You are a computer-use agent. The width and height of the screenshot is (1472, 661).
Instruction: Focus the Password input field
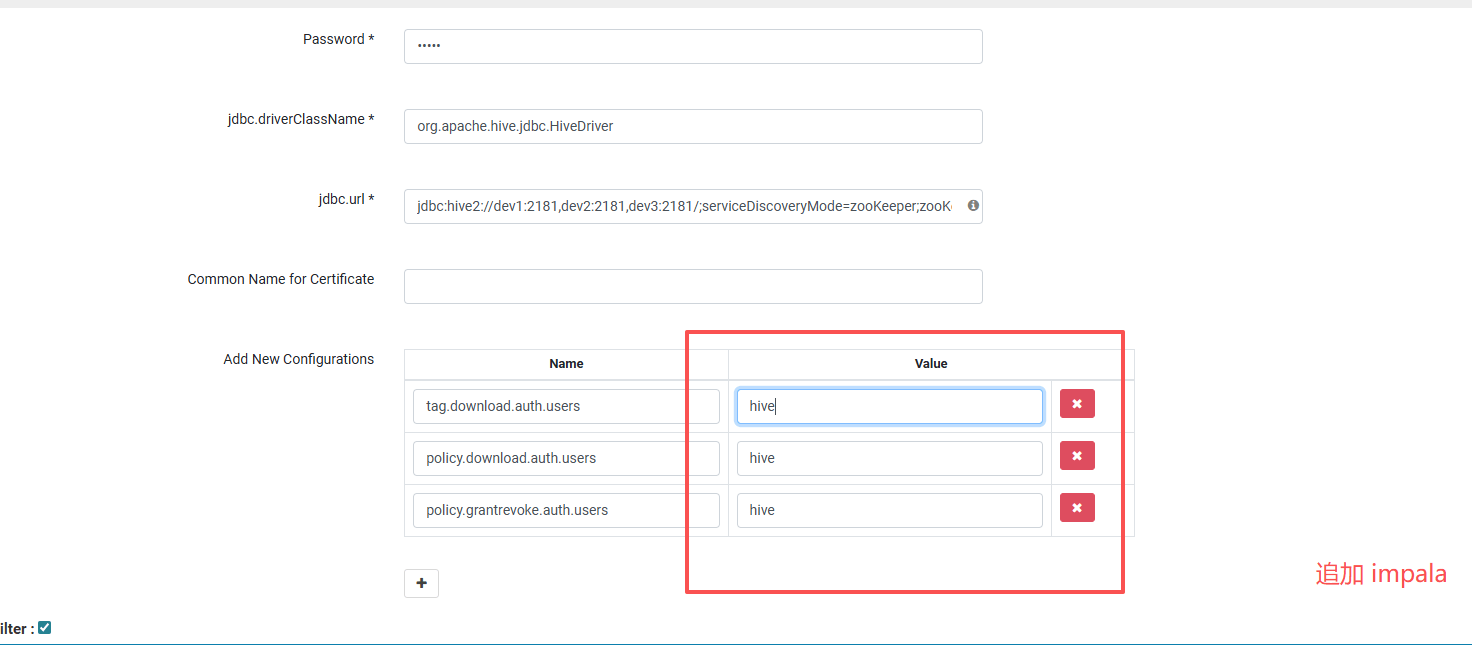click(692, 46)
